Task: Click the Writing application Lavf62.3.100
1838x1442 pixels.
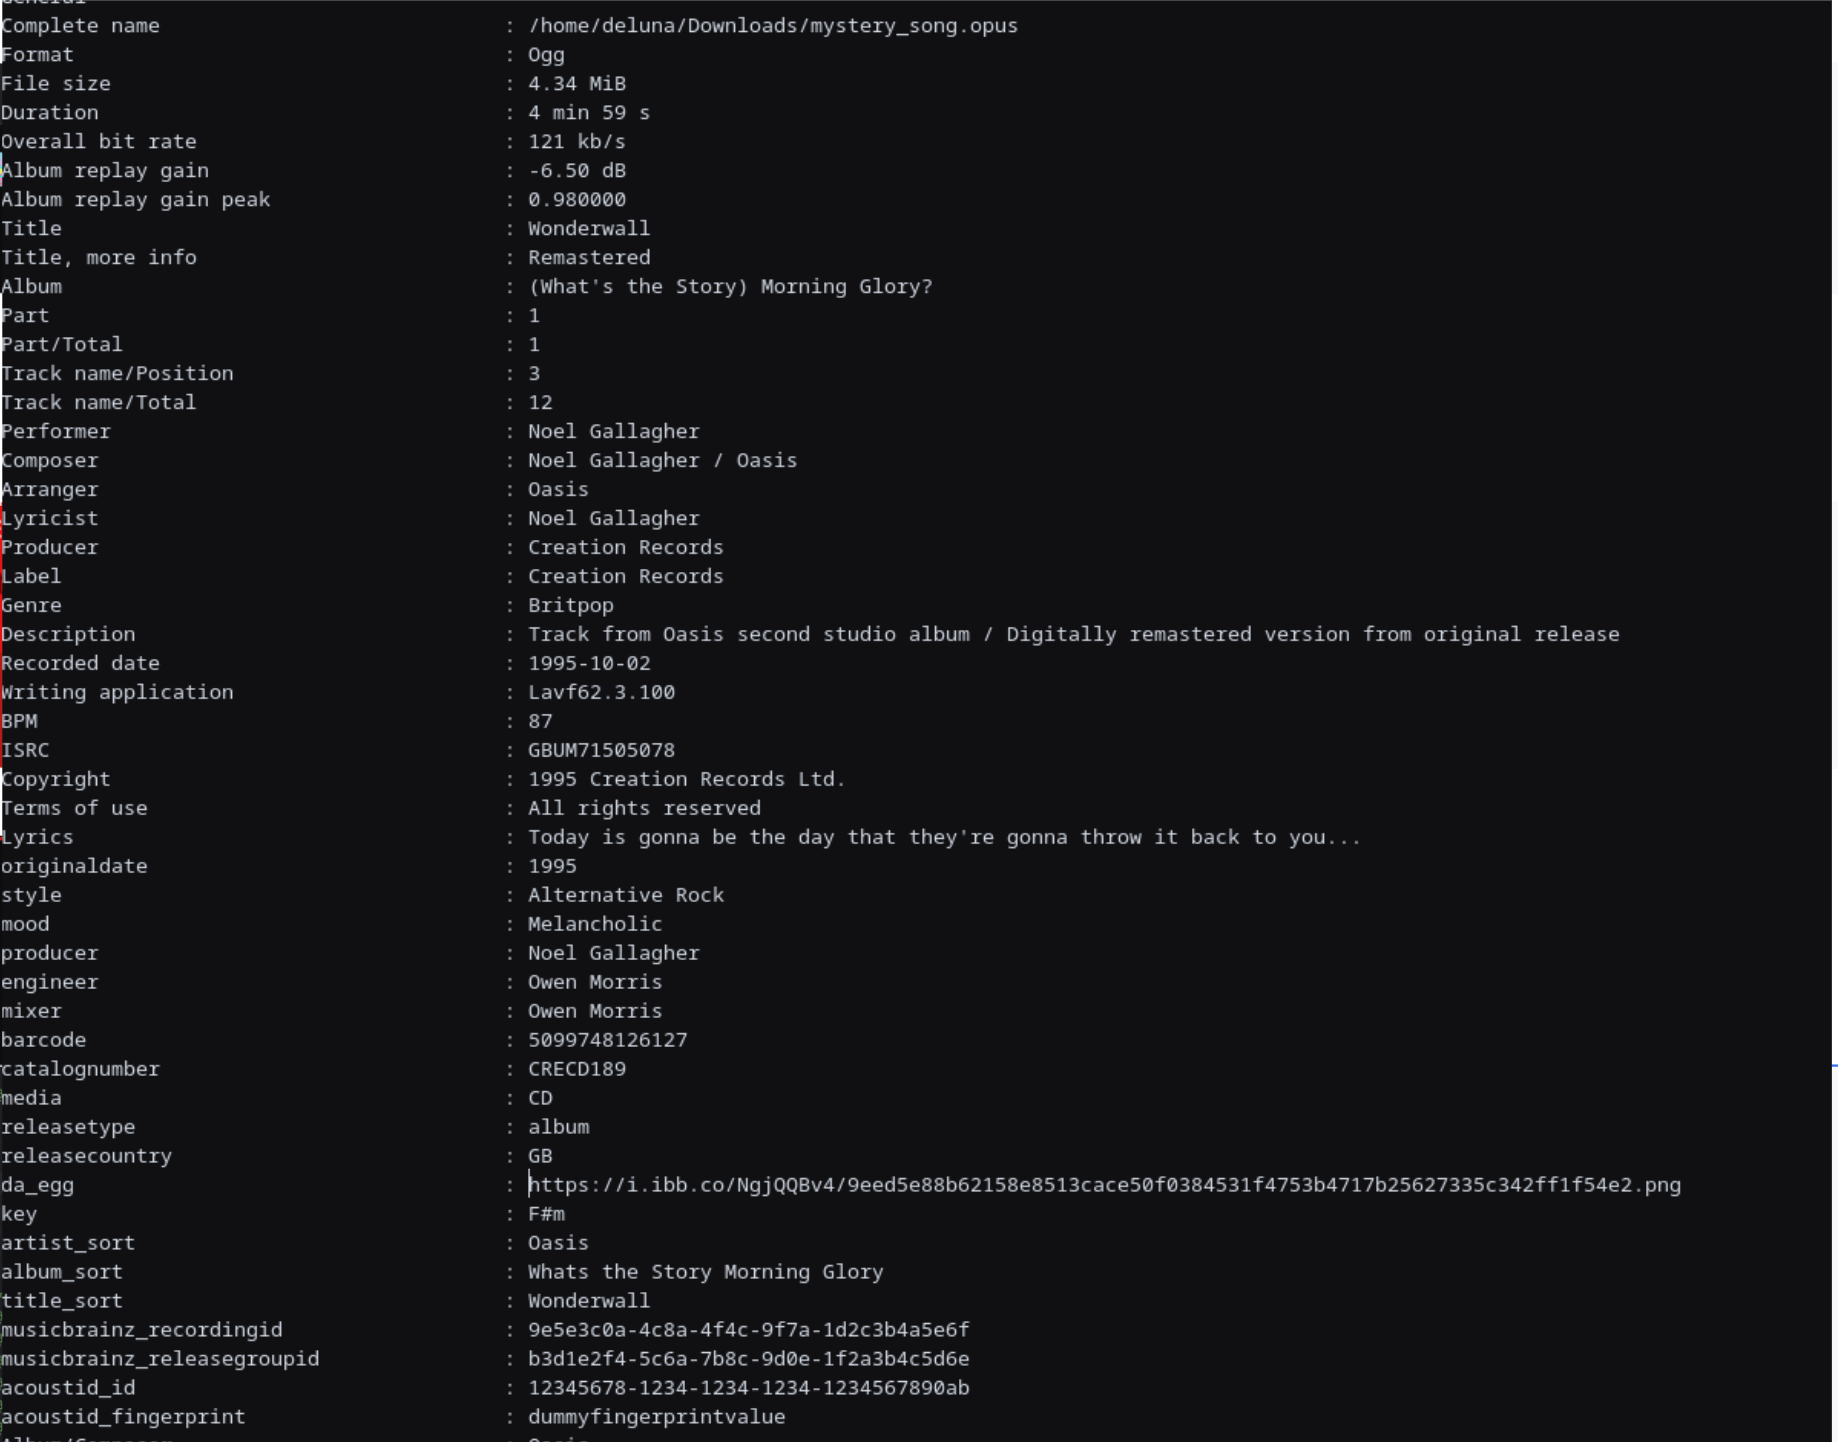Action: pos(601,692)
